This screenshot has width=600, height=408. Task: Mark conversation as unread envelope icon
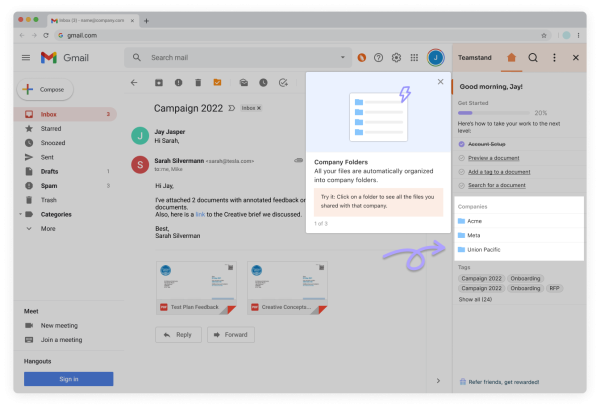[x=244, y=83]
